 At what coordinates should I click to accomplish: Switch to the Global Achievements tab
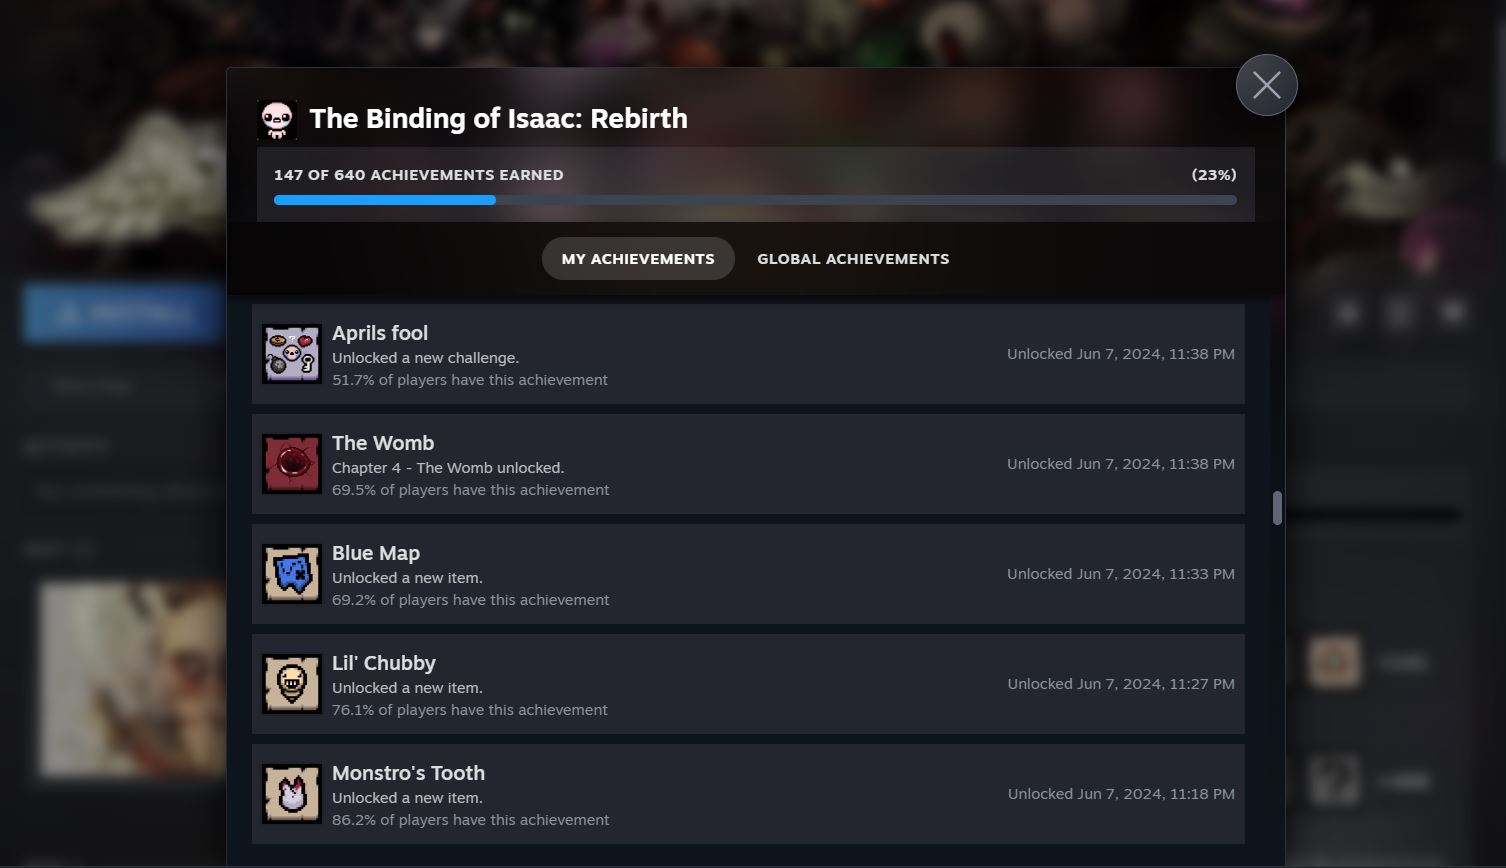(x=853, y=259)
